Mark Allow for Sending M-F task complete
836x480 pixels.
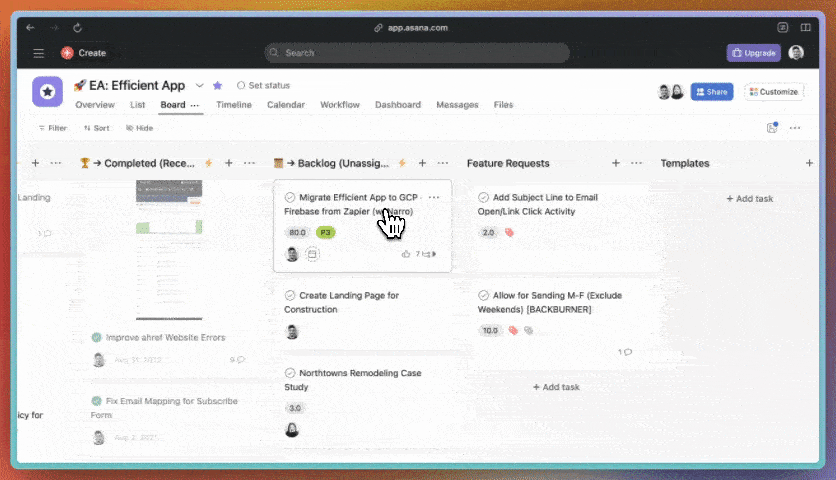pyautogui.click(x=484, y=295)
